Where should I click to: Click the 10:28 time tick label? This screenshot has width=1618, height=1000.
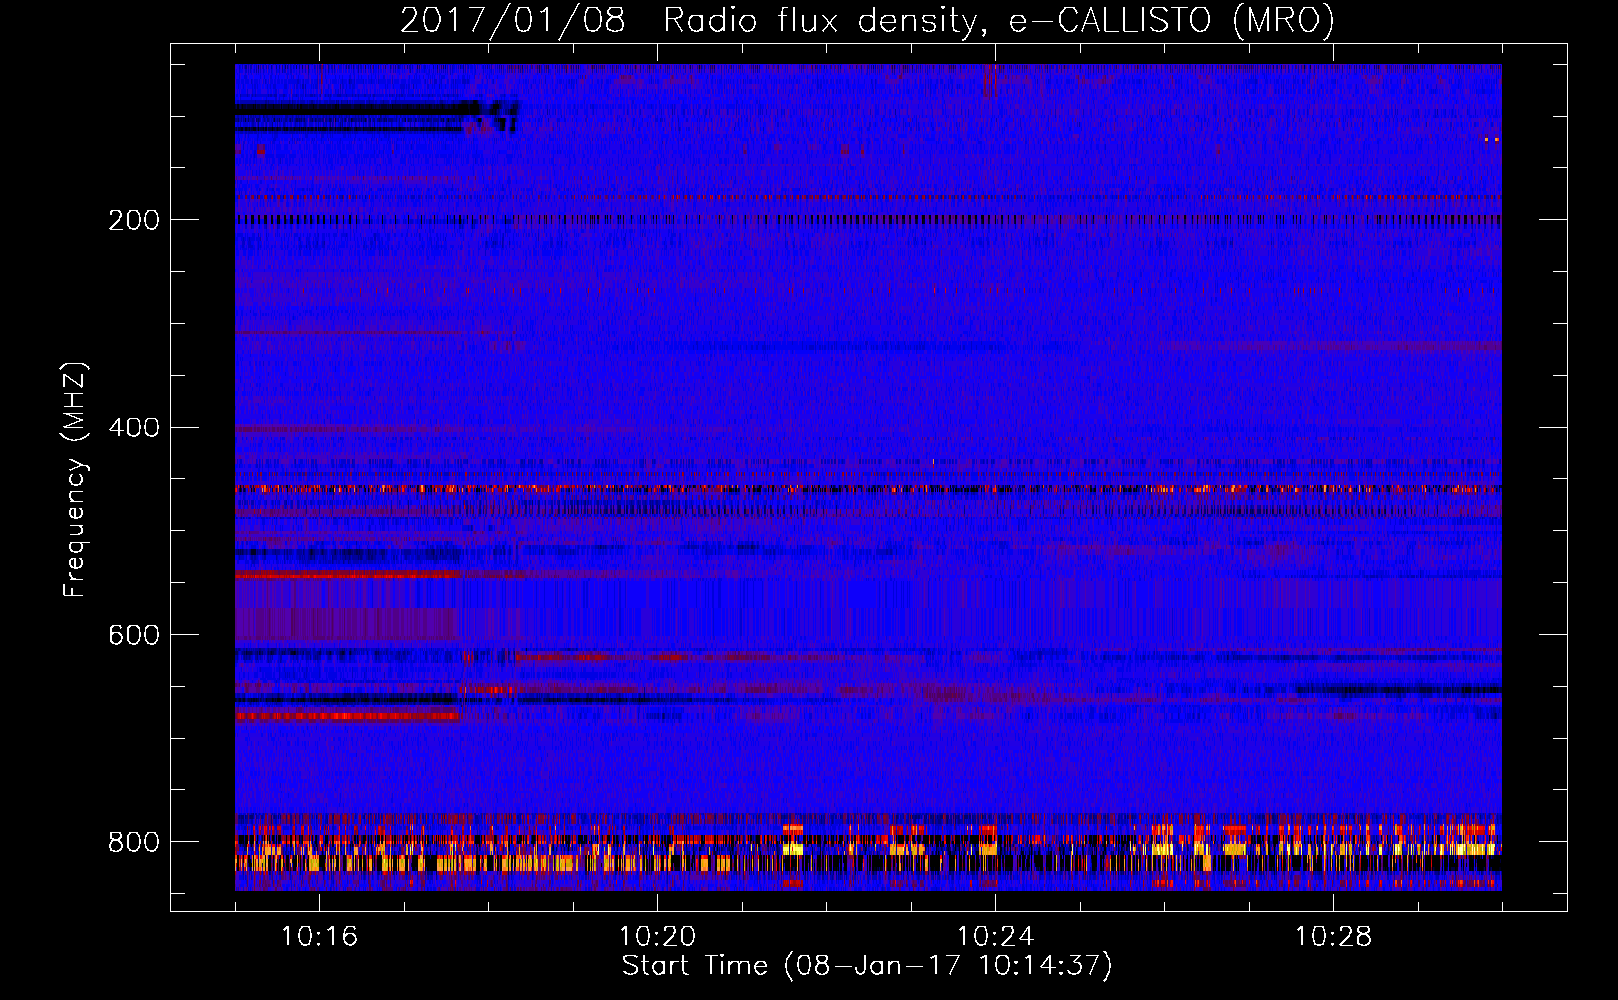click(1333, 937)
